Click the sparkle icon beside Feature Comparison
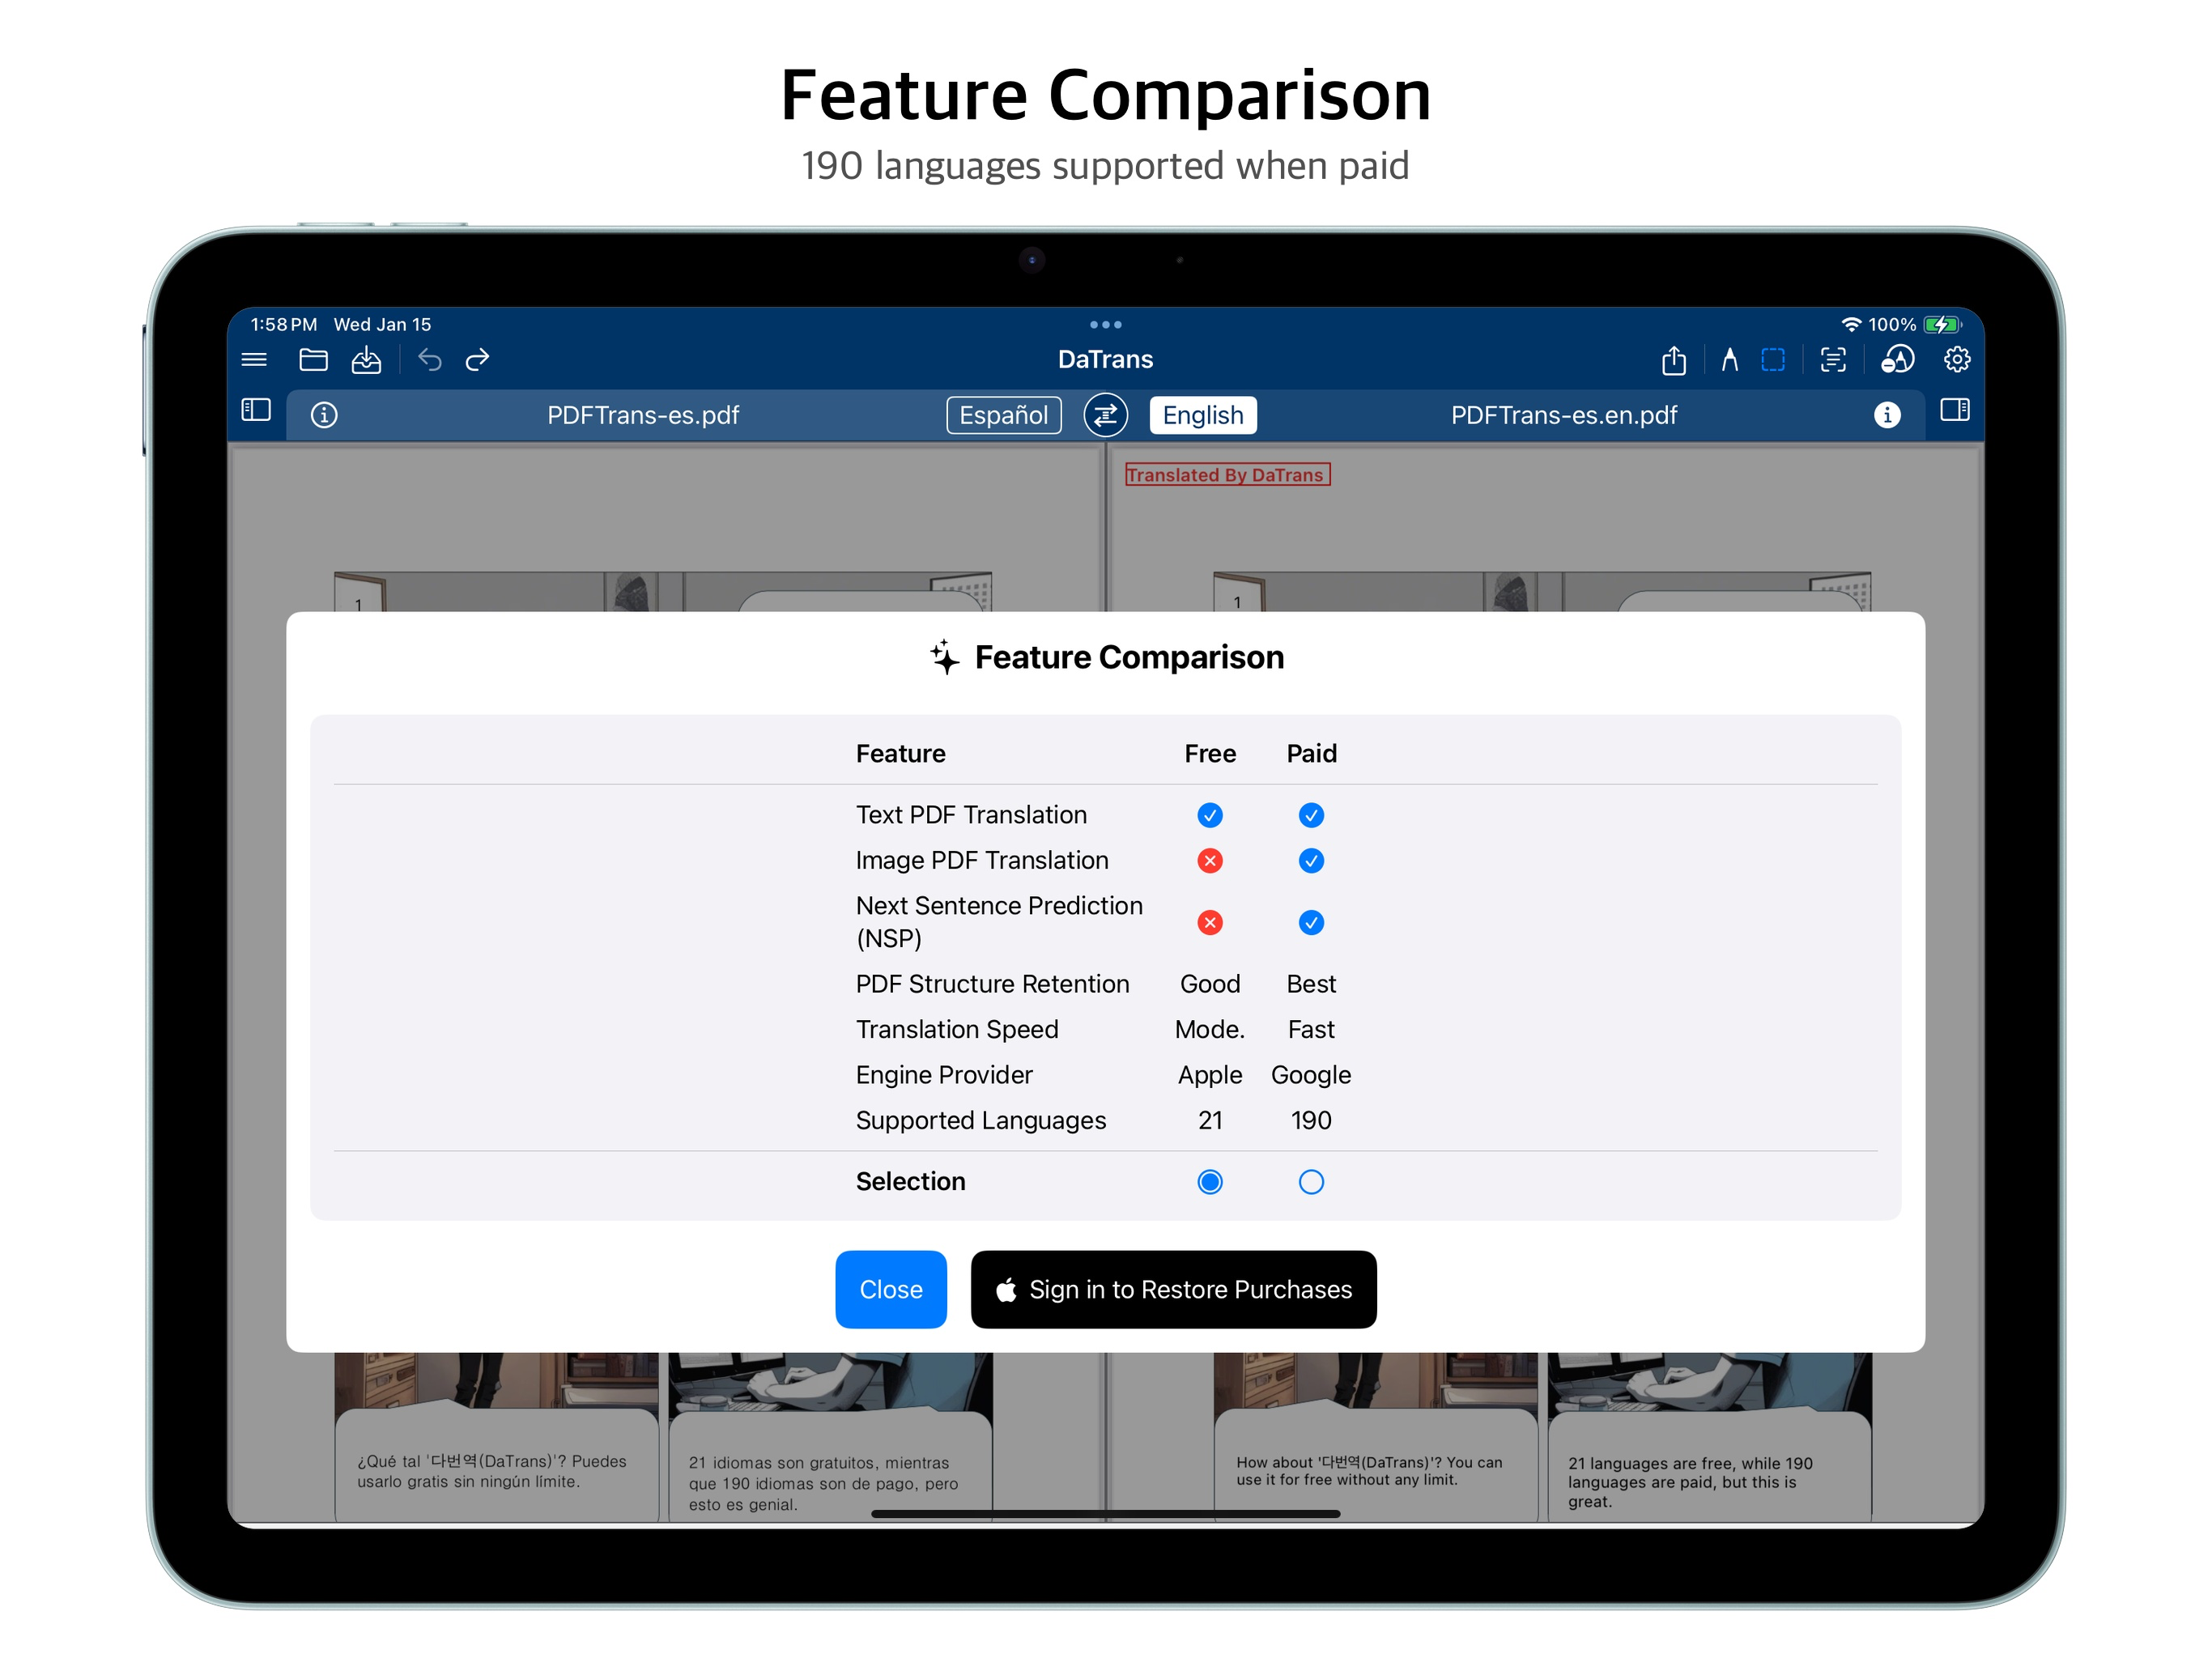2212x1658 pixels. pos(943,657)
